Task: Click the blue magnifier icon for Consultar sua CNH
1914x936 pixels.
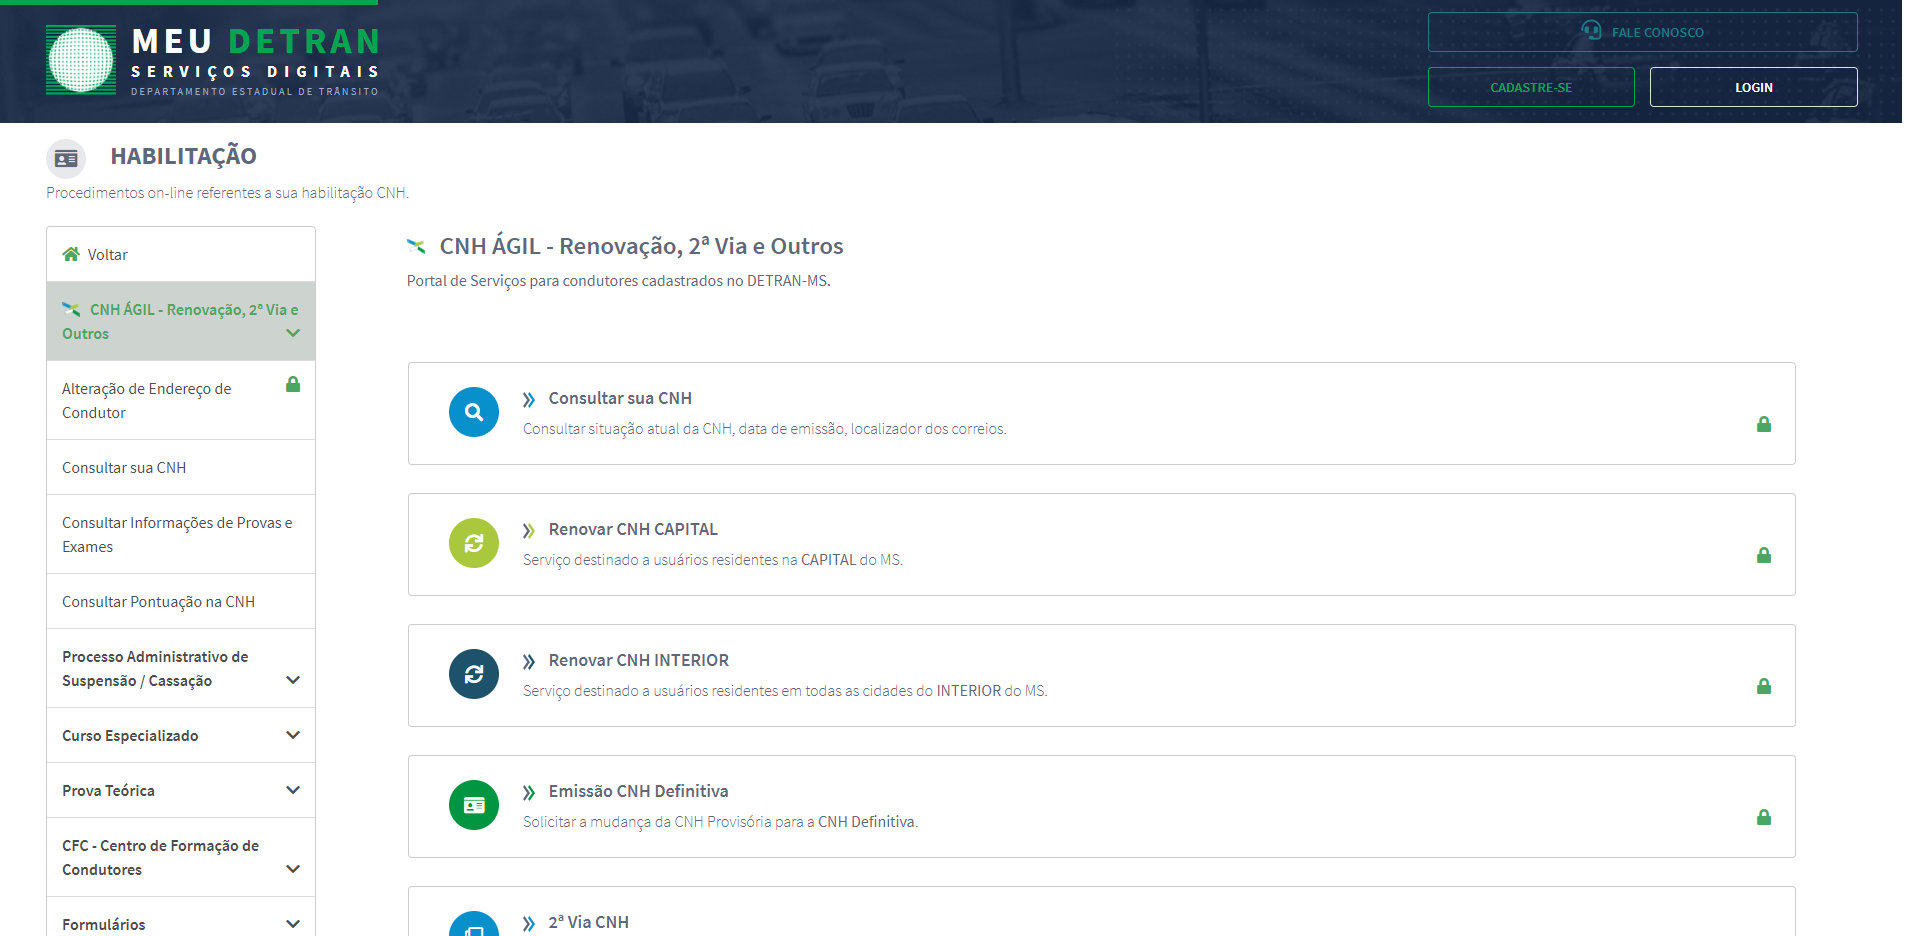Action: [x=474, y=412]
